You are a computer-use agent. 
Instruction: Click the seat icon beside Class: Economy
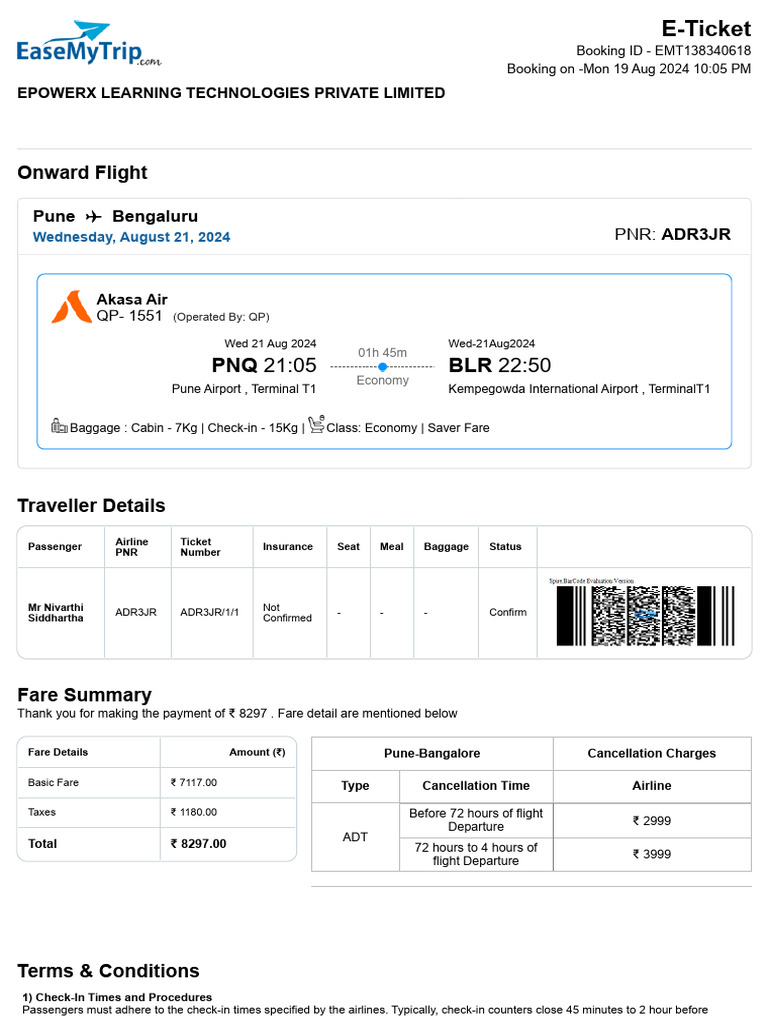point(316,425)
